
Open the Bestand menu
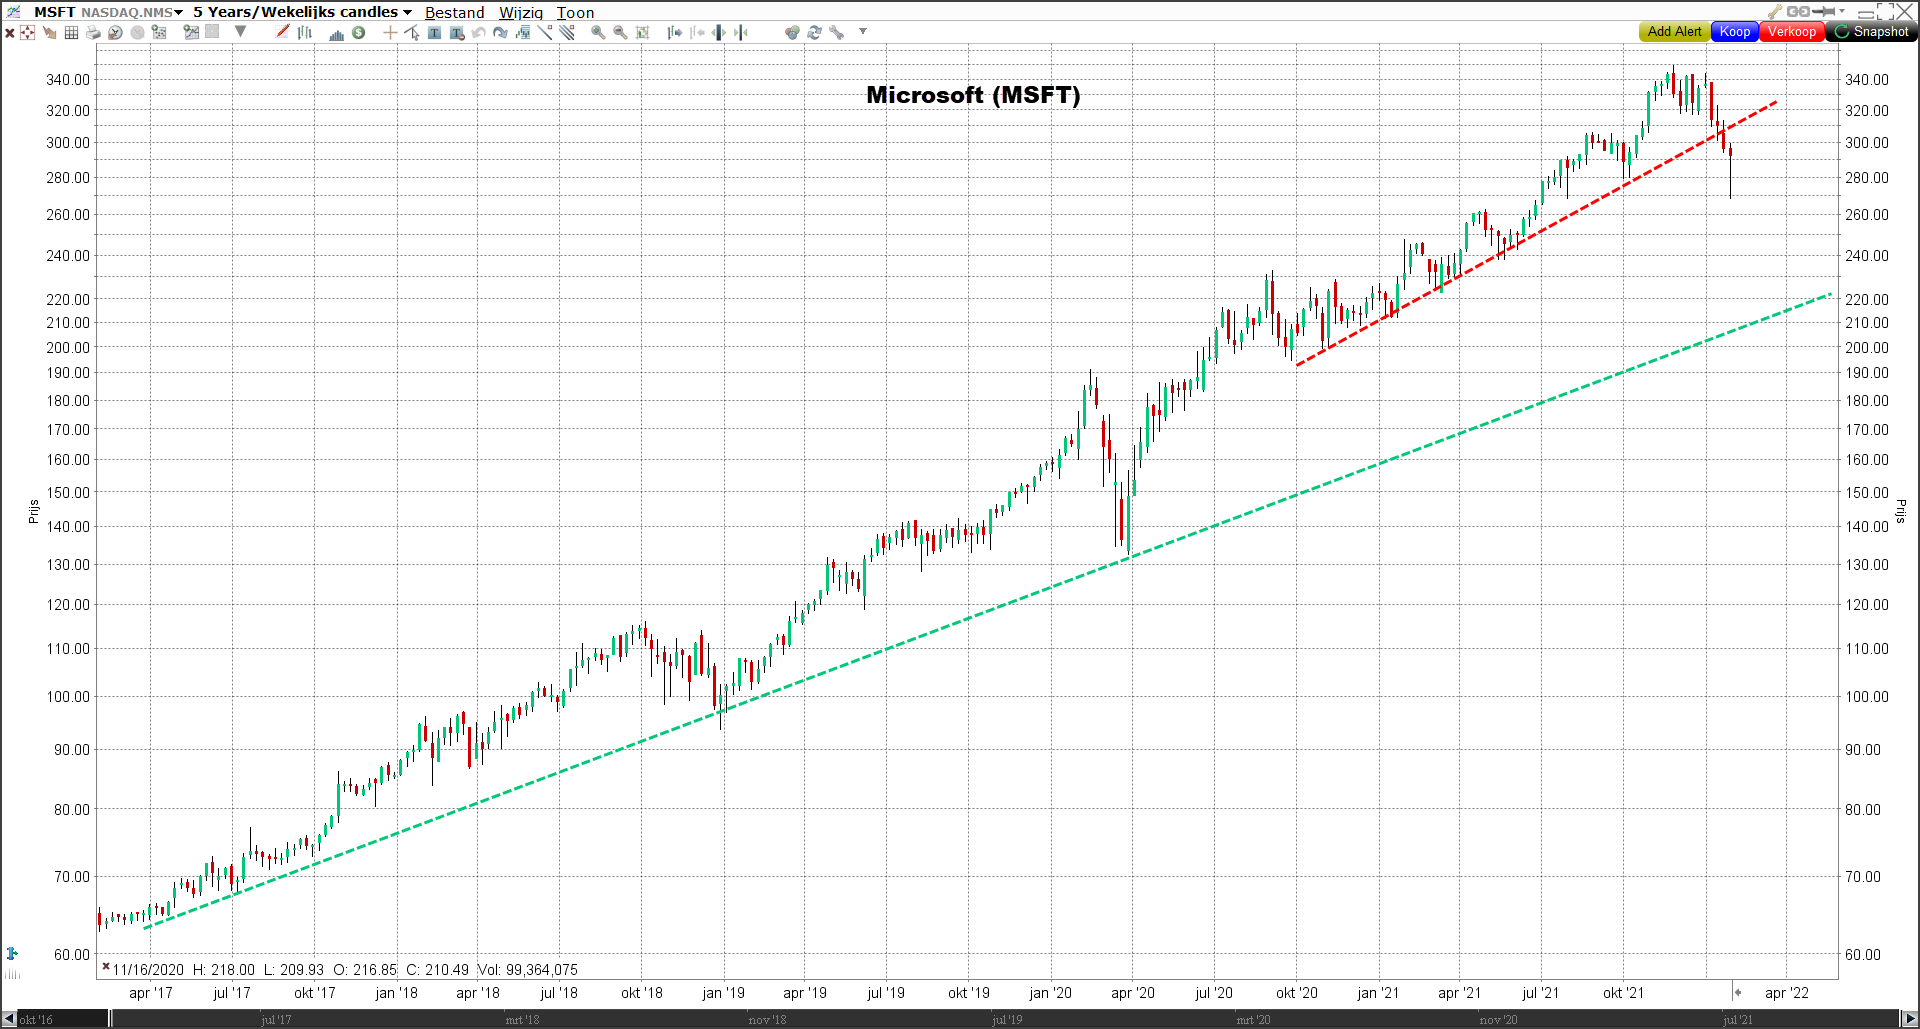[455, 12]
